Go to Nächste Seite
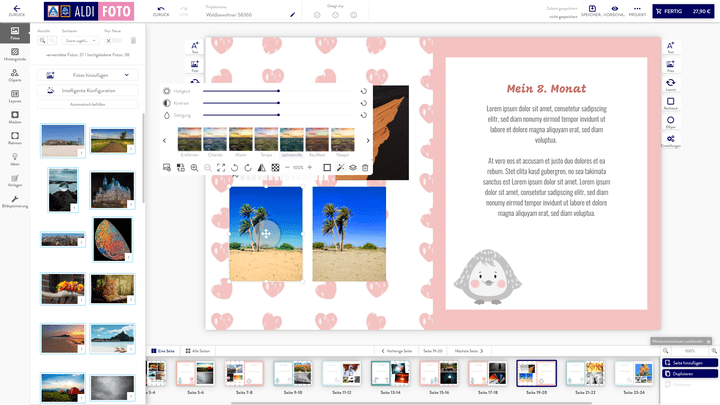The width and height of the screenshot is (720, 405). click(x=469, y=351)
